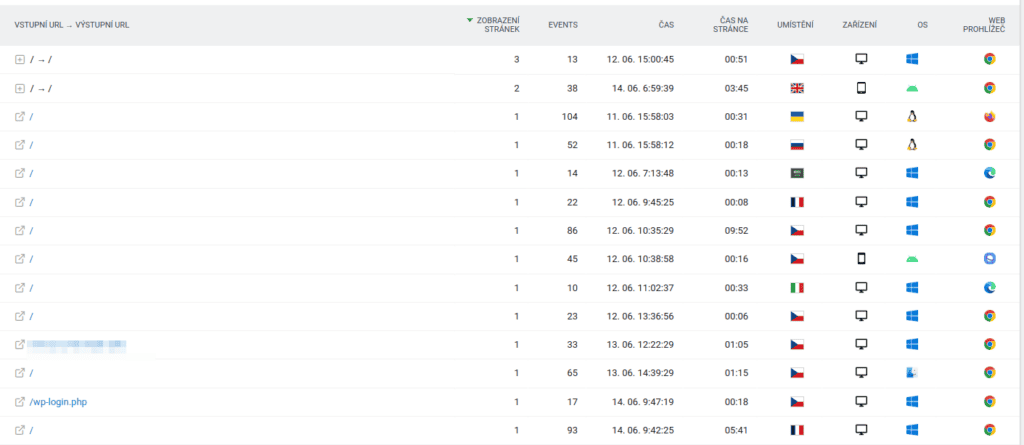Click the Čas na stránce column header

[x=739, y=25]
